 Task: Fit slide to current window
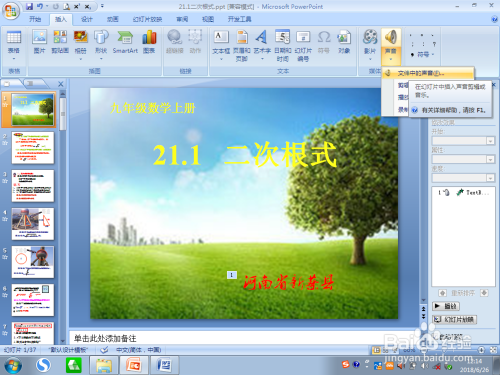click(x=493, y=350)
